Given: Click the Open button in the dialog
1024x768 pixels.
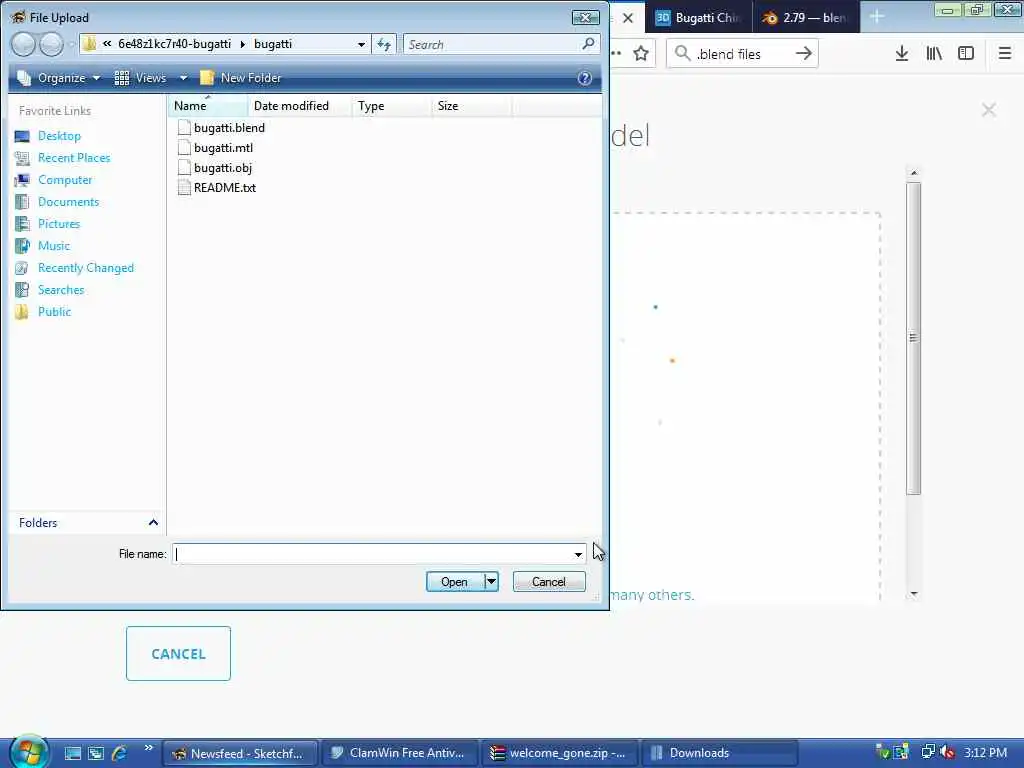Looking at the screenshot, I should pyautogui.click(x=455, y=581).
